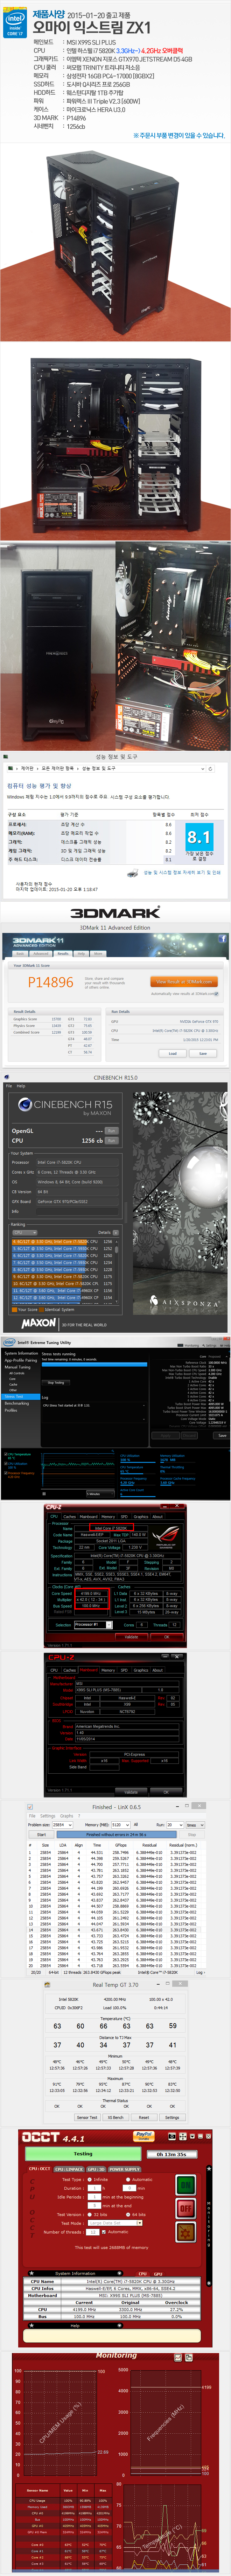
Task: Open Profiles in Intel XTU sidebar
Action: 11,1410
